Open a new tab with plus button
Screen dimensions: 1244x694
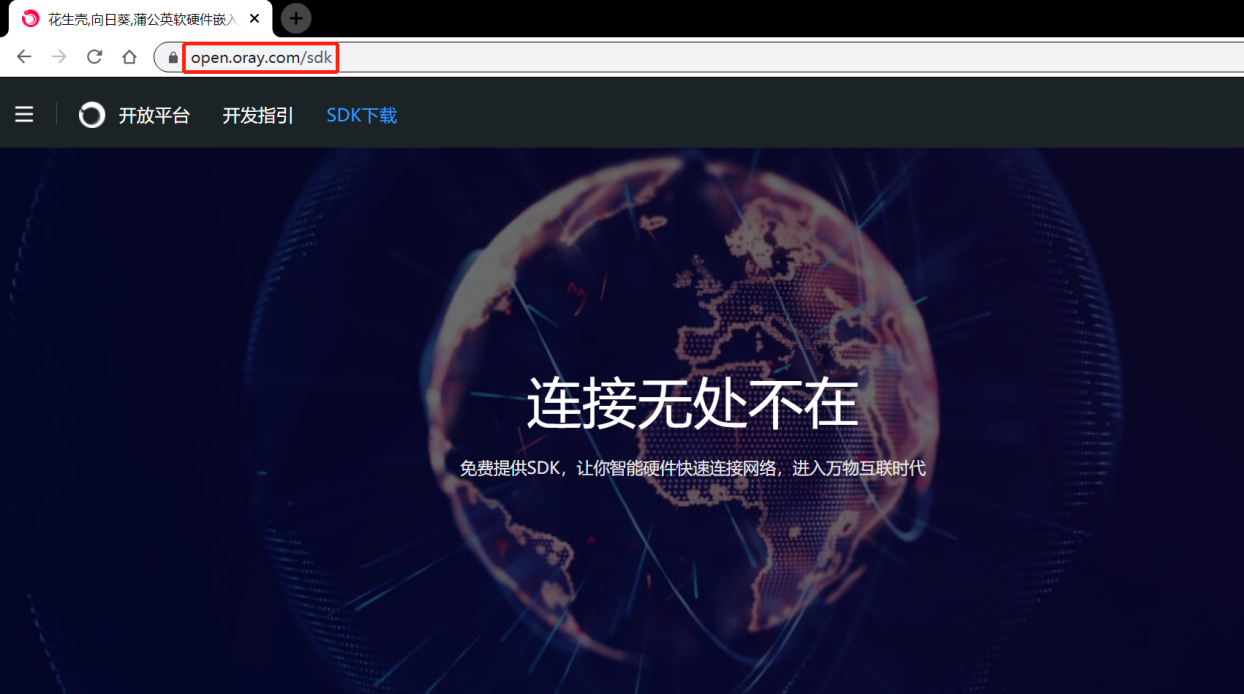(296, 18)
